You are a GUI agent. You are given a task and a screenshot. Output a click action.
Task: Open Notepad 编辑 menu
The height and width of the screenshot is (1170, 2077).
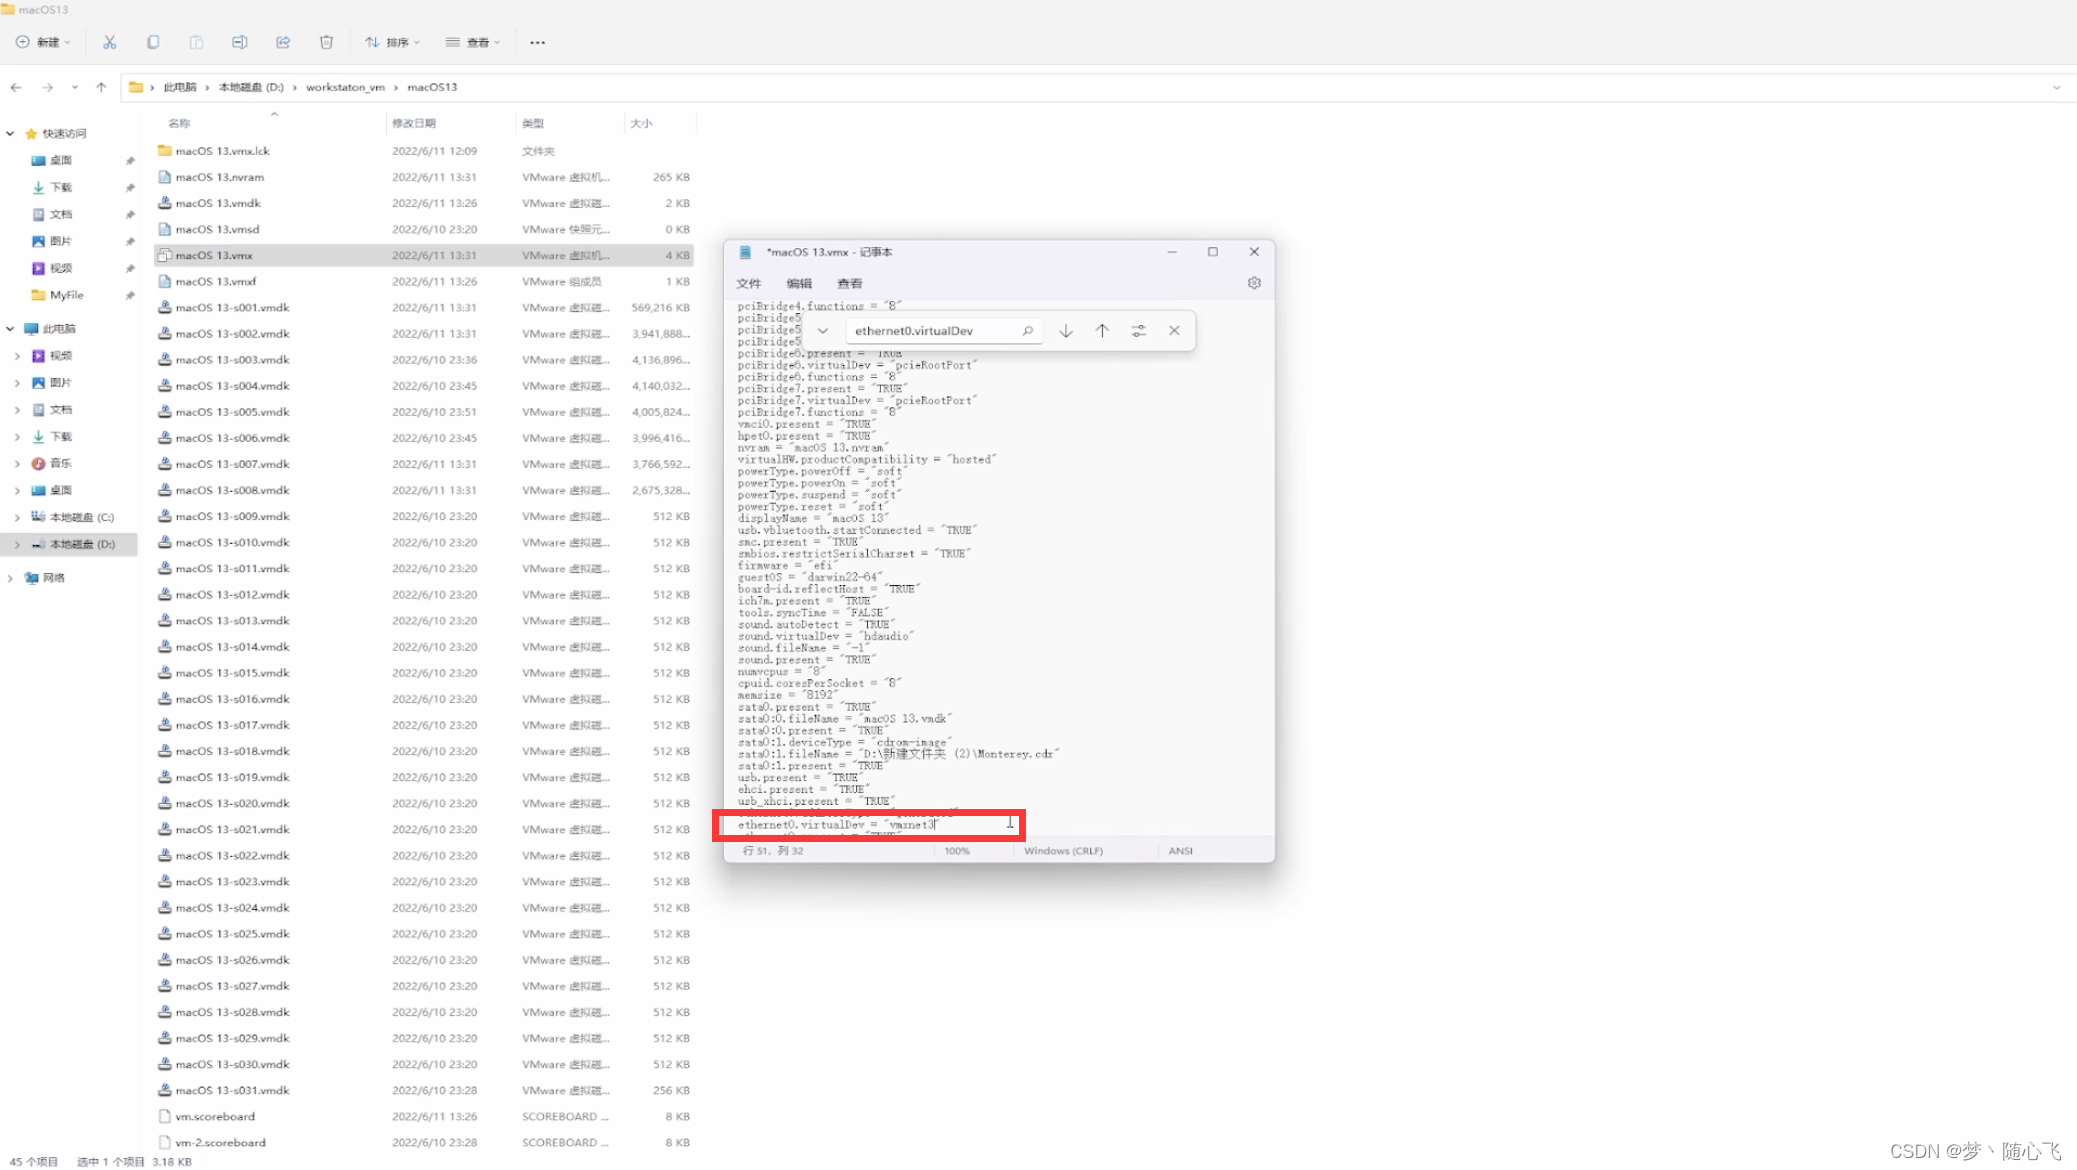tap(799, 283)
